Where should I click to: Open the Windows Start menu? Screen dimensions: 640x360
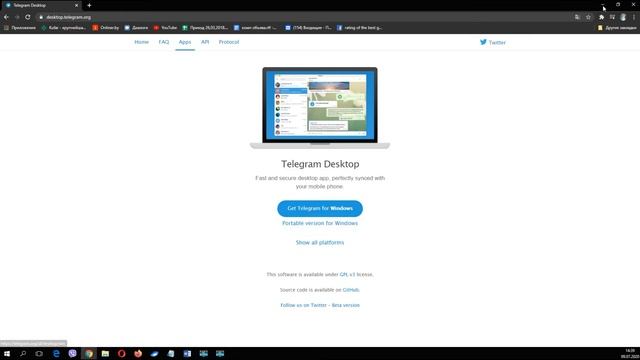pos(7,353)
